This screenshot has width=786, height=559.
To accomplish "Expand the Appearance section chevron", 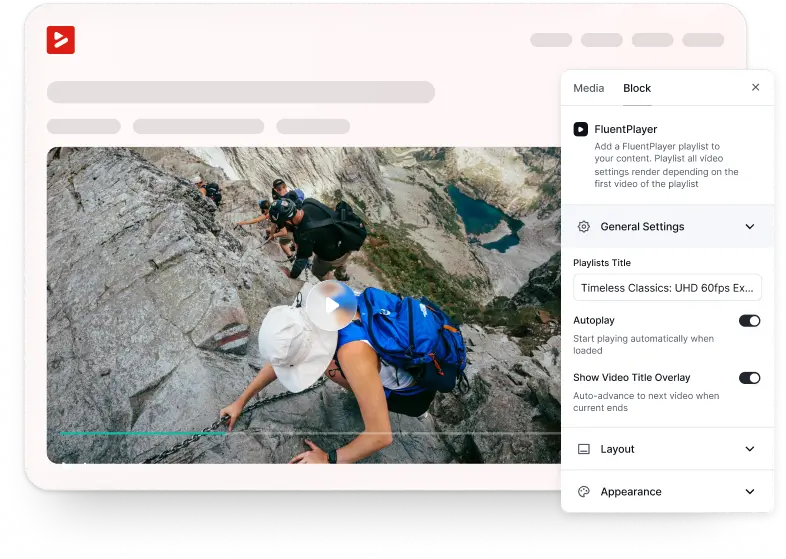I will (750, 492).
